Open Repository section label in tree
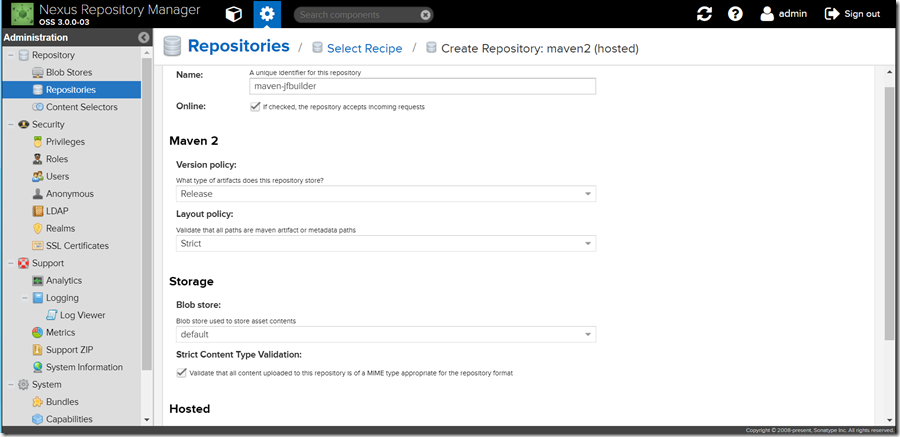The image size is (900, 437). coord(53,55)
